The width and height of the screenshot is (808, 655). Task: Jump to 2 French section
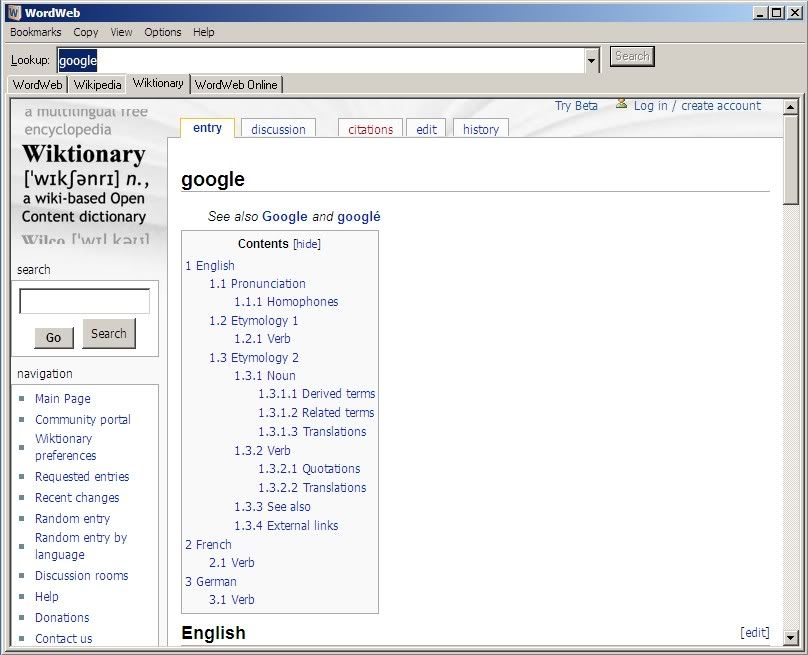click(x=208, y=544)
